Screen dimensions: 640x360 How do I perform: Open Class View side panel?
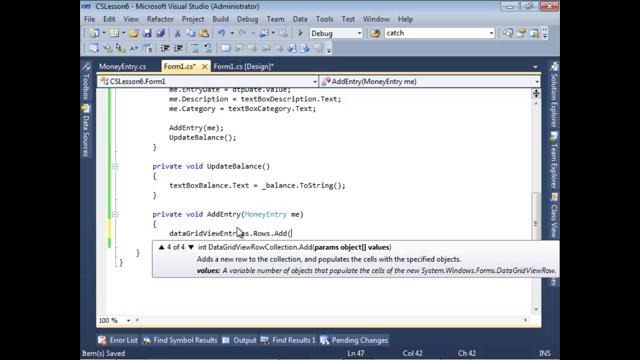pos(554,216)
